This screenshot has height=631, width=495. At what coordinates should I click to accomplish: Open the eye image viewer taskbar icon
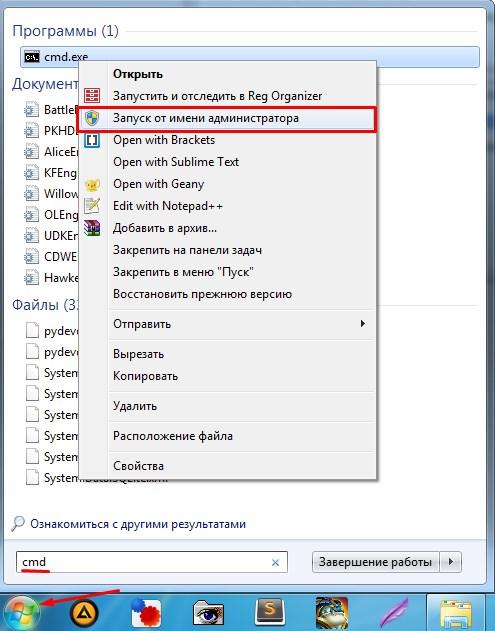208,613
